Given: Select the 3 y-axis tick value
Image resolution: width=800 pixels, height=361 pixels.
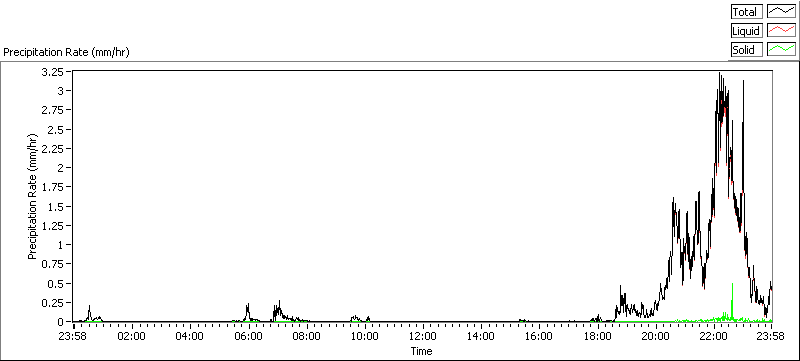Looking at the screenshot, I should pos(61,91).
